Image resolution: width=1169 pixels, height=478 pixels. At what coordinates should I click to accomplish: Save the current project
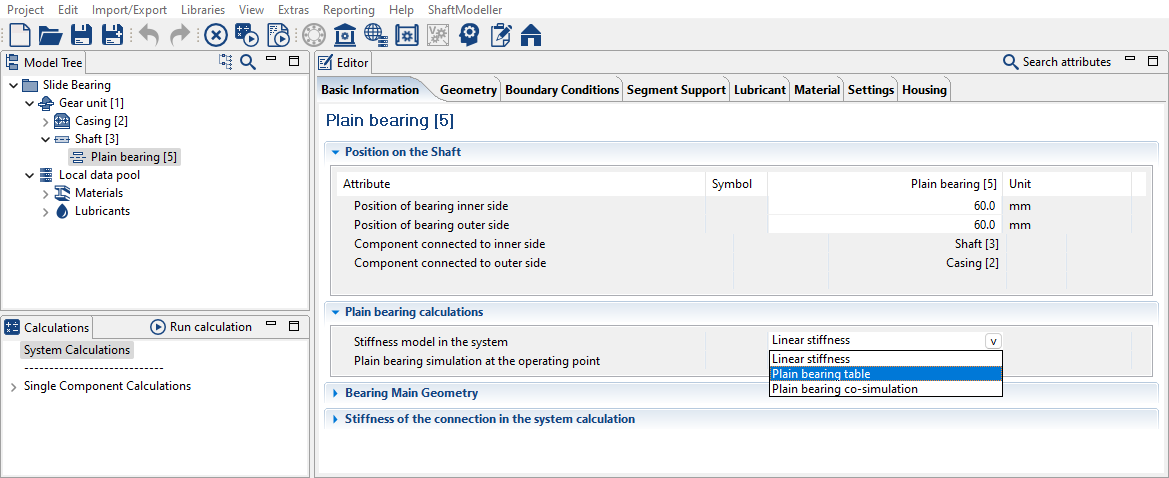pyautogui.click(x=81, y=35)
